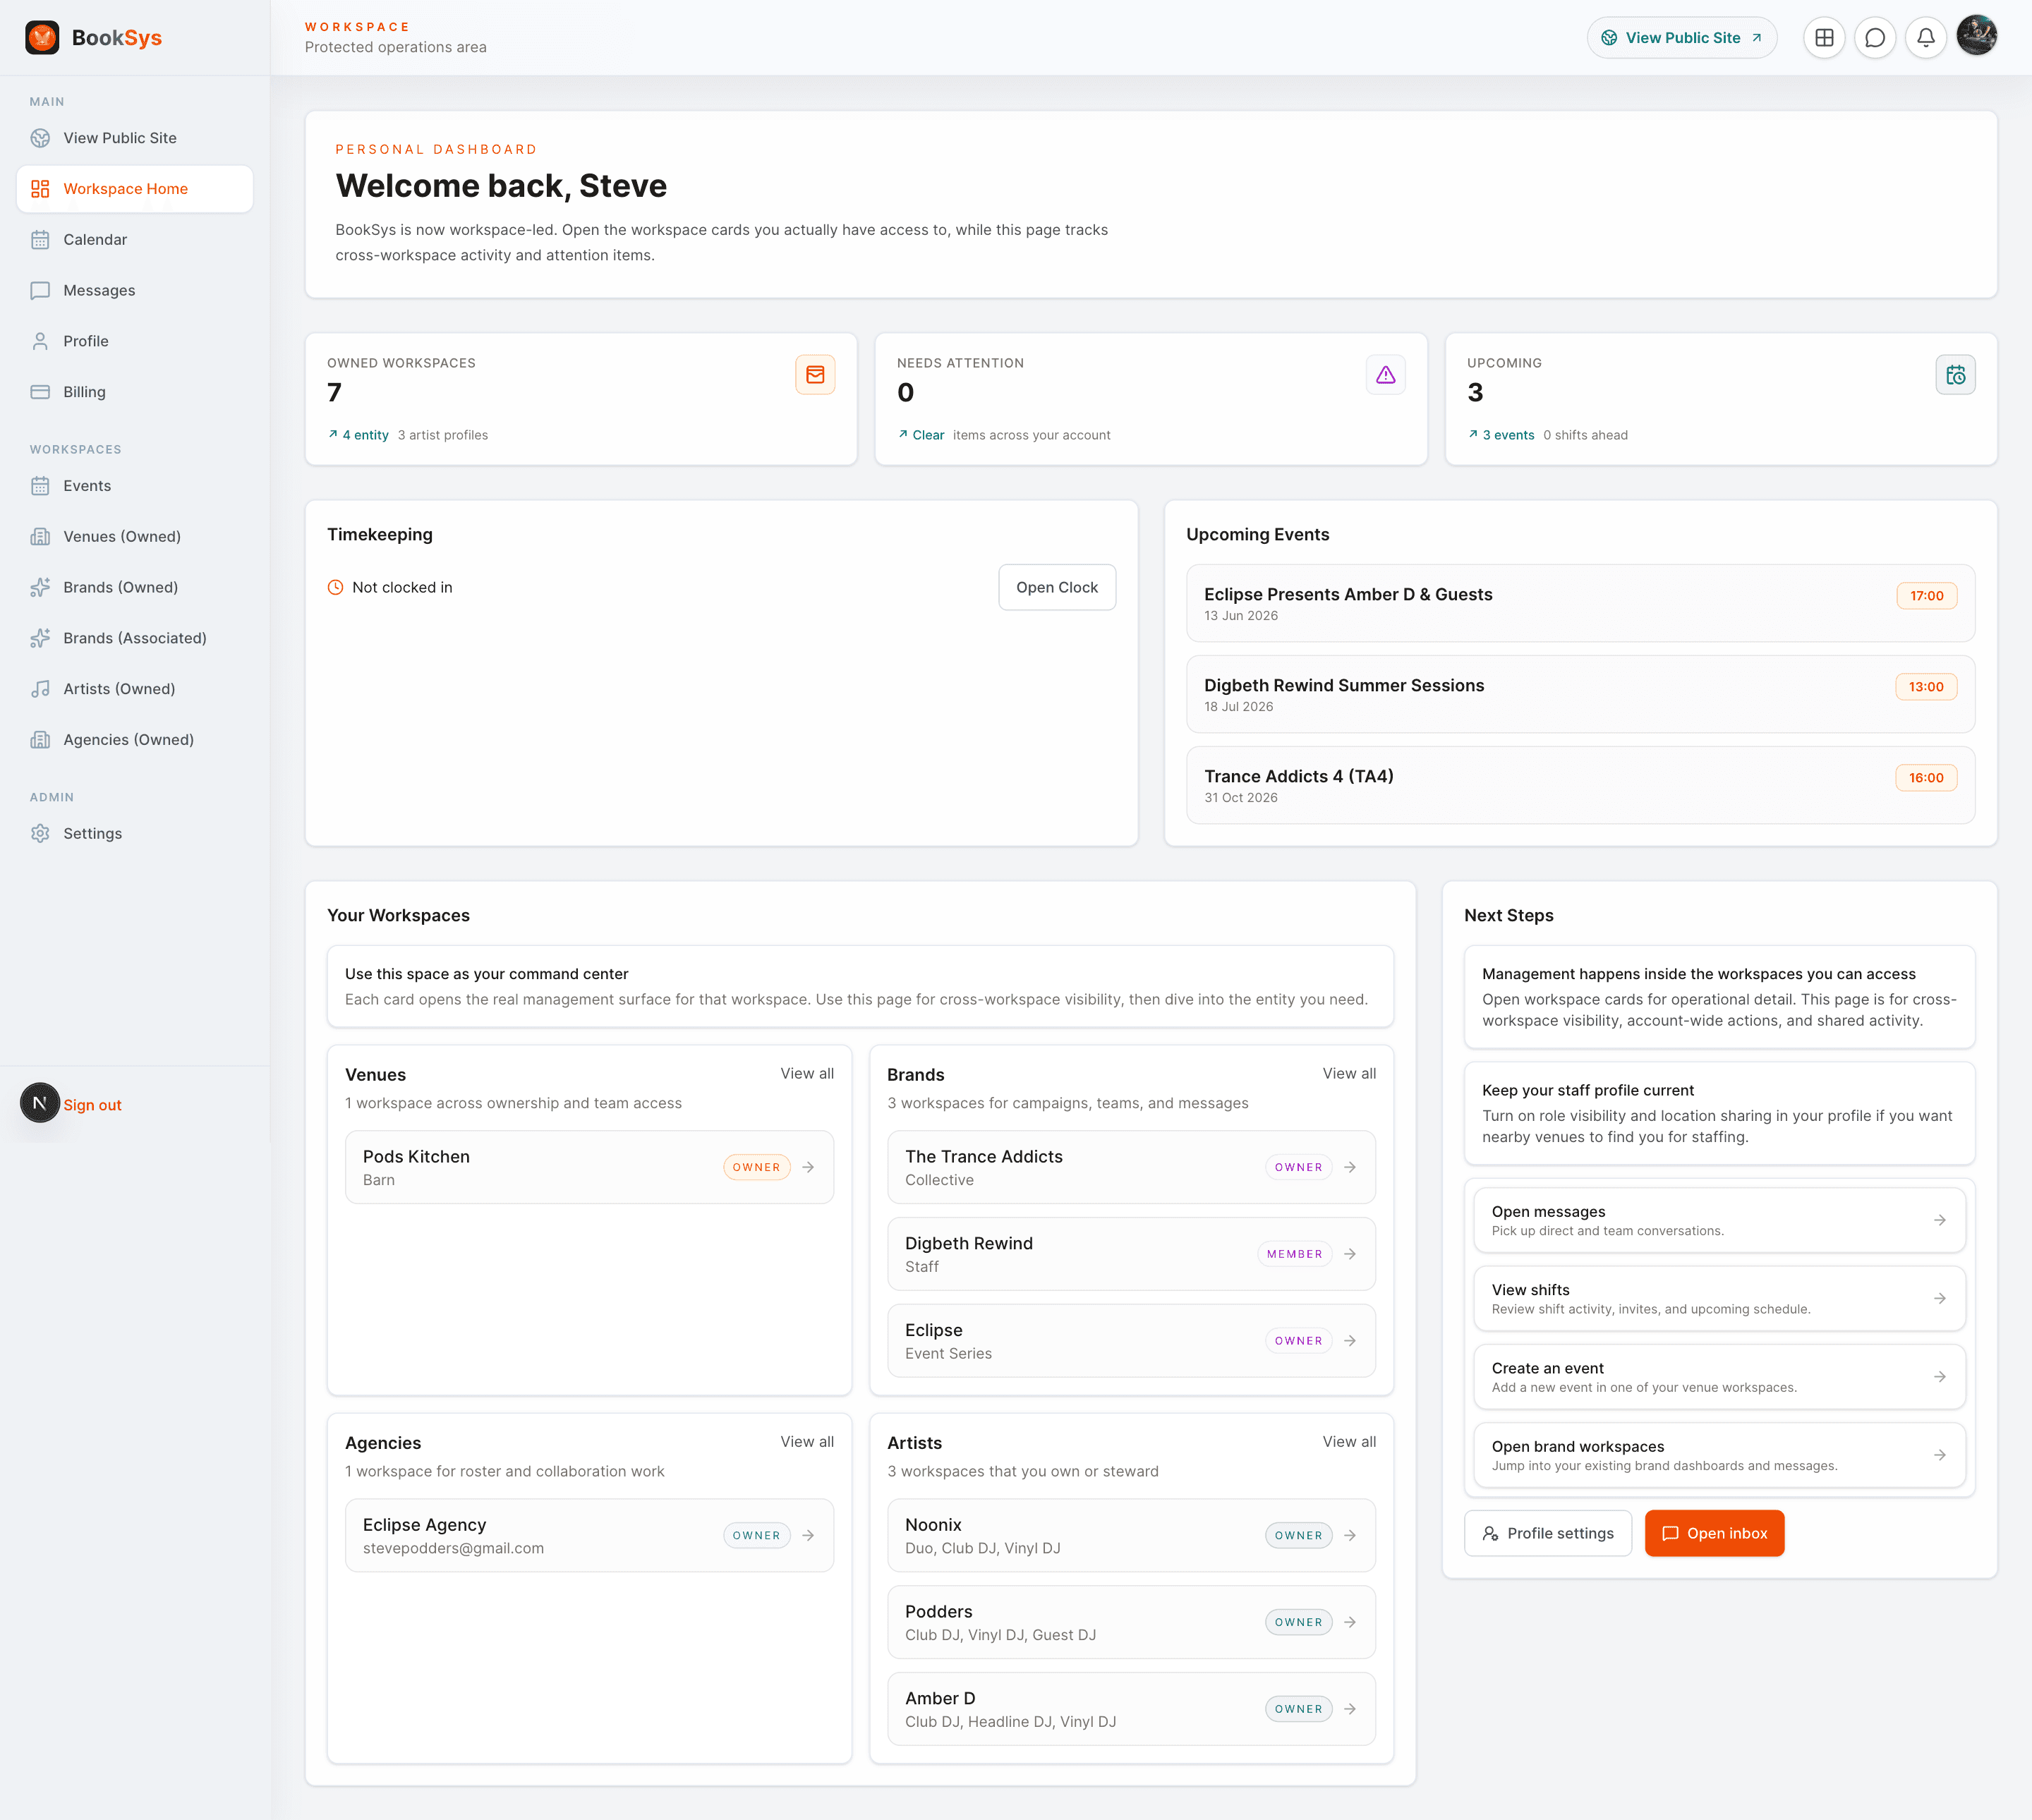Click MEMBER badge on Digbeth Rewind
This screenshot has height=1820, width=2032.
[1294, 1254]
